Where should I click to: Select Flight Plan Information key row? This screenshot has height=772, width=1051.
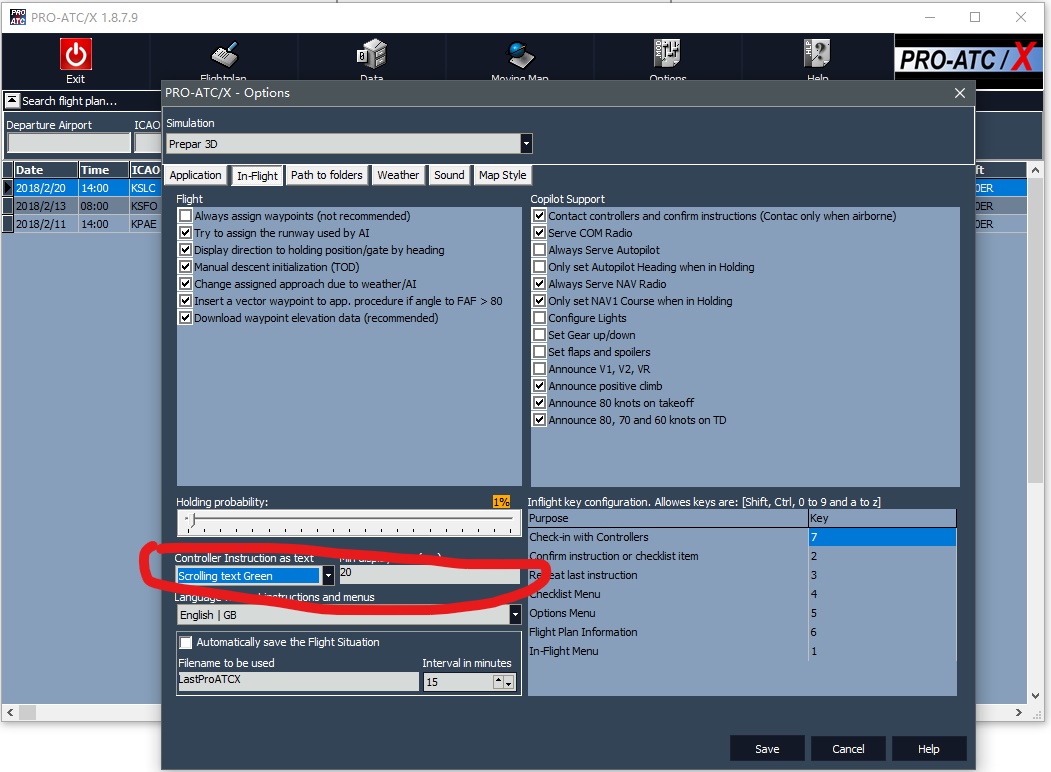pyautogui.click(x=742, y=632)
